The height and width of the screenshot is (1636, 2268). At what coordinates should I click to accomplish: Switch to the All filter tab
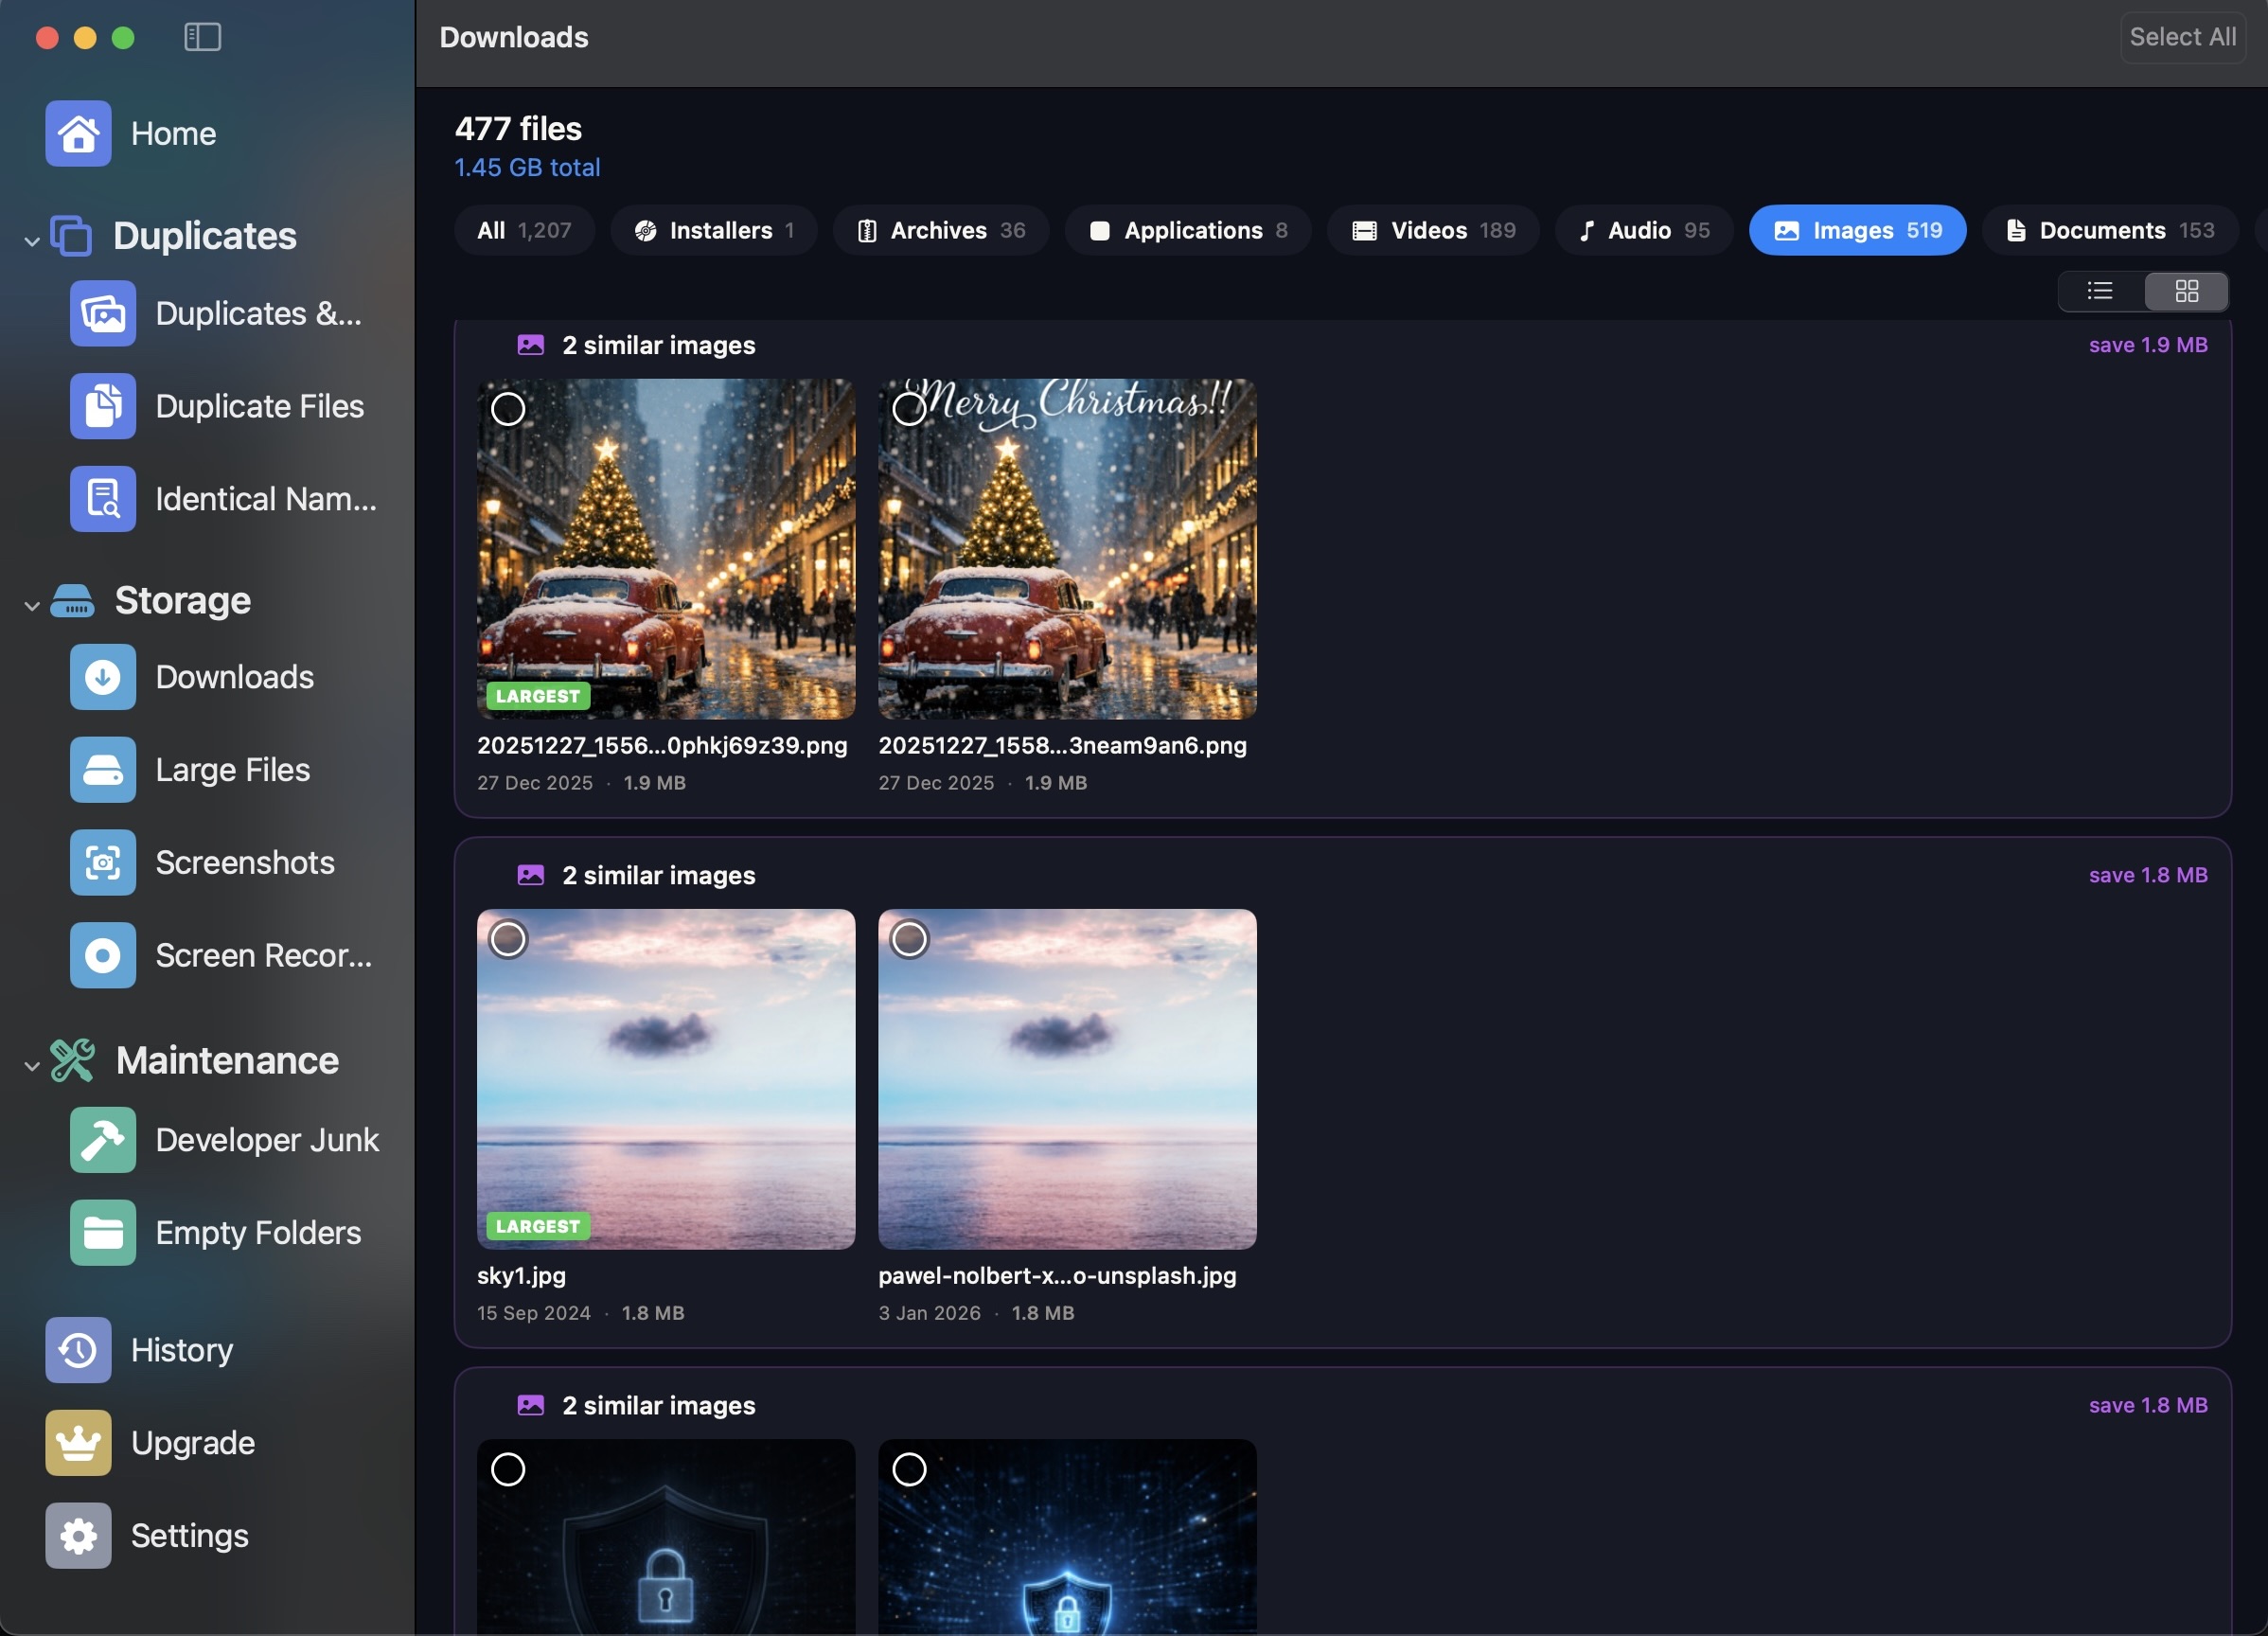(524, 231)
